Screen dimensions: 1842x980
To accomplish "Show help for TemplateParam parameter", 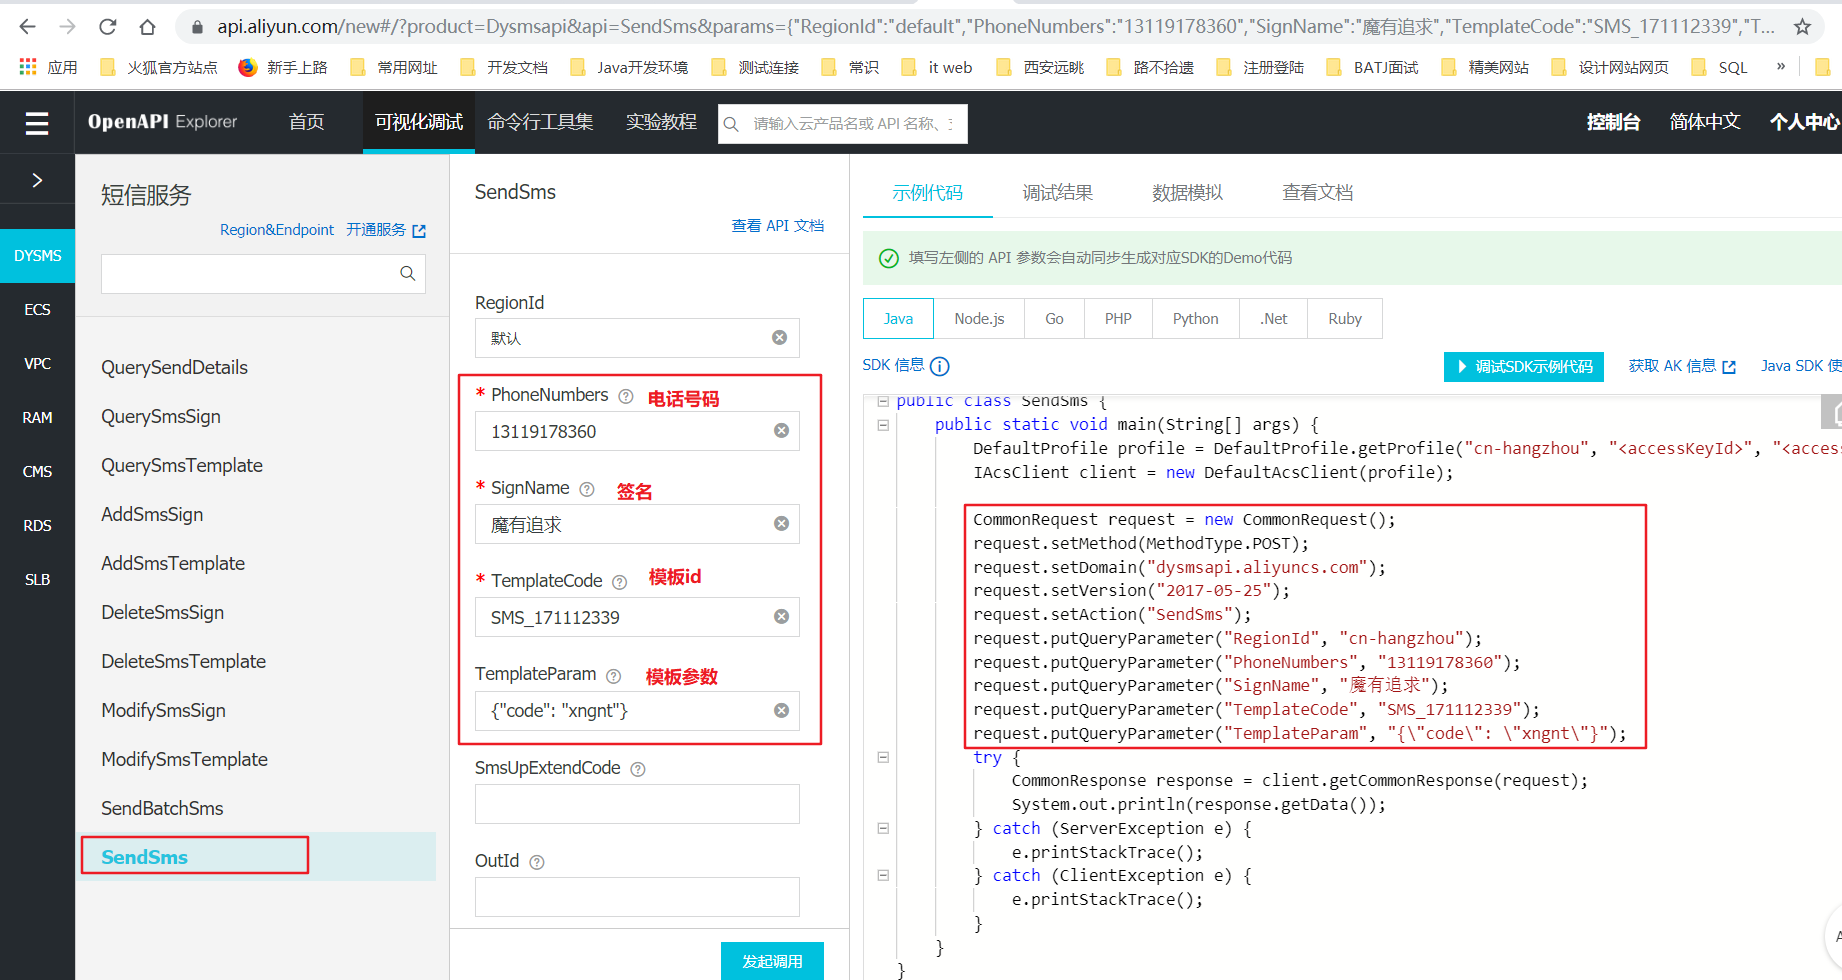I will pos(614,676).
